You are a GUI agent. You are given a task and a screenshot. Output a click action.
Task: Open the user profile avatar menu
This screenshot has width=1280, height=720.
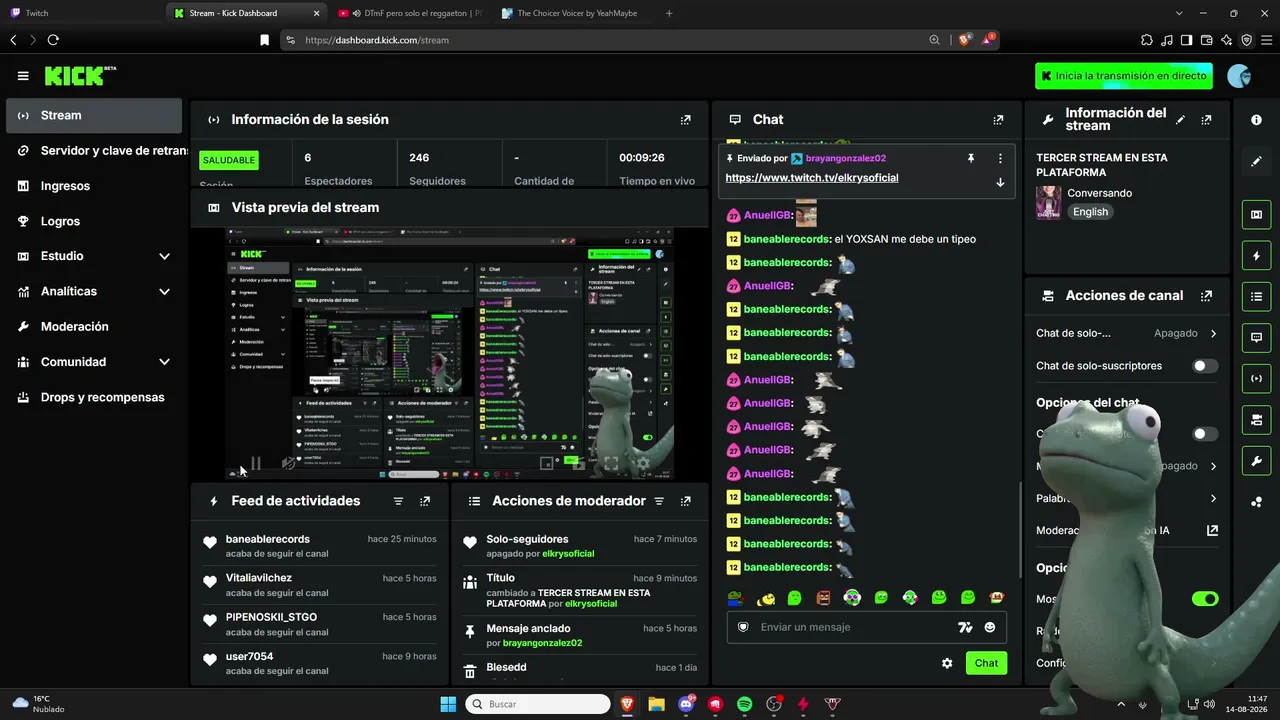1239,76
